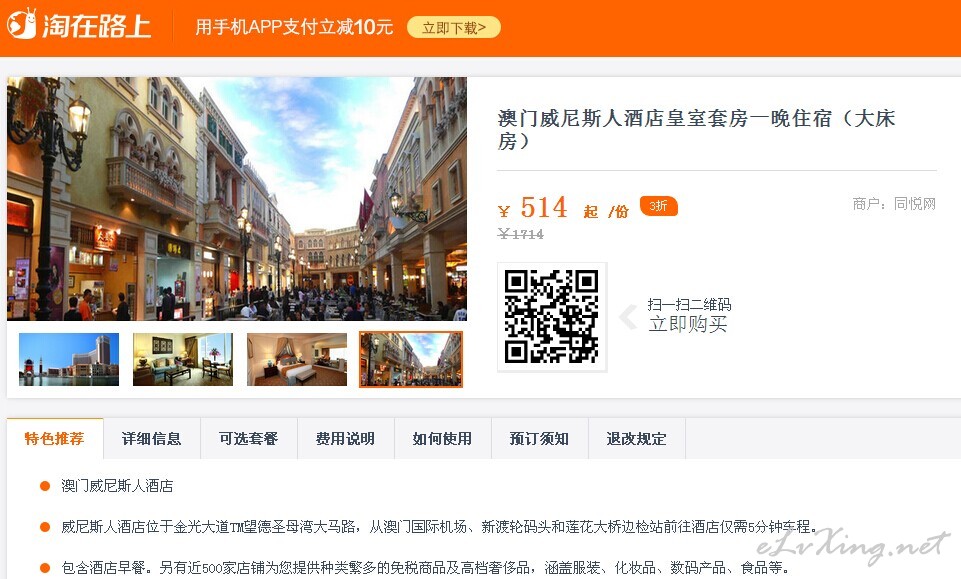Click 用手机APP支付立减10元 promotion text
The width and height of the screenshot is (961, 579).
click(294, 27)
